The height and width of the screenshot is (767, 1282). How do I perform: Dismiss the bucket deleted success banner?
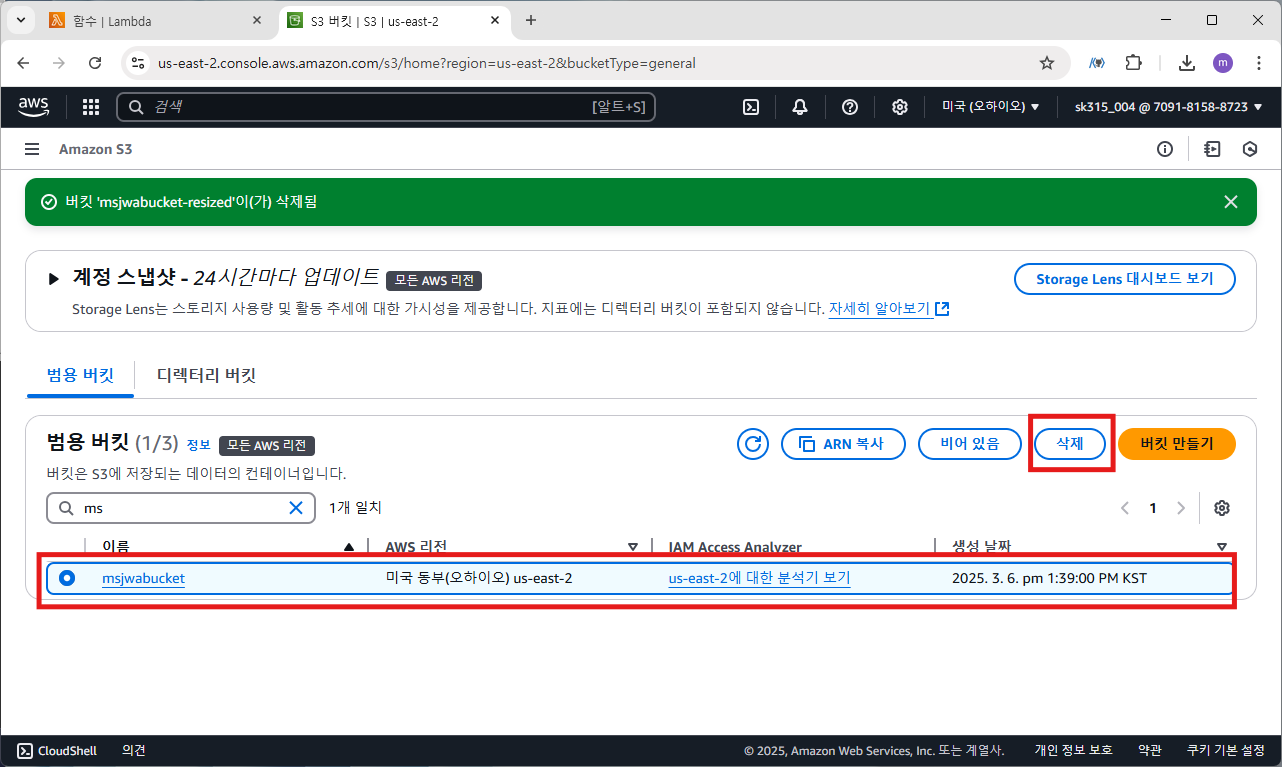point(1231,202)
